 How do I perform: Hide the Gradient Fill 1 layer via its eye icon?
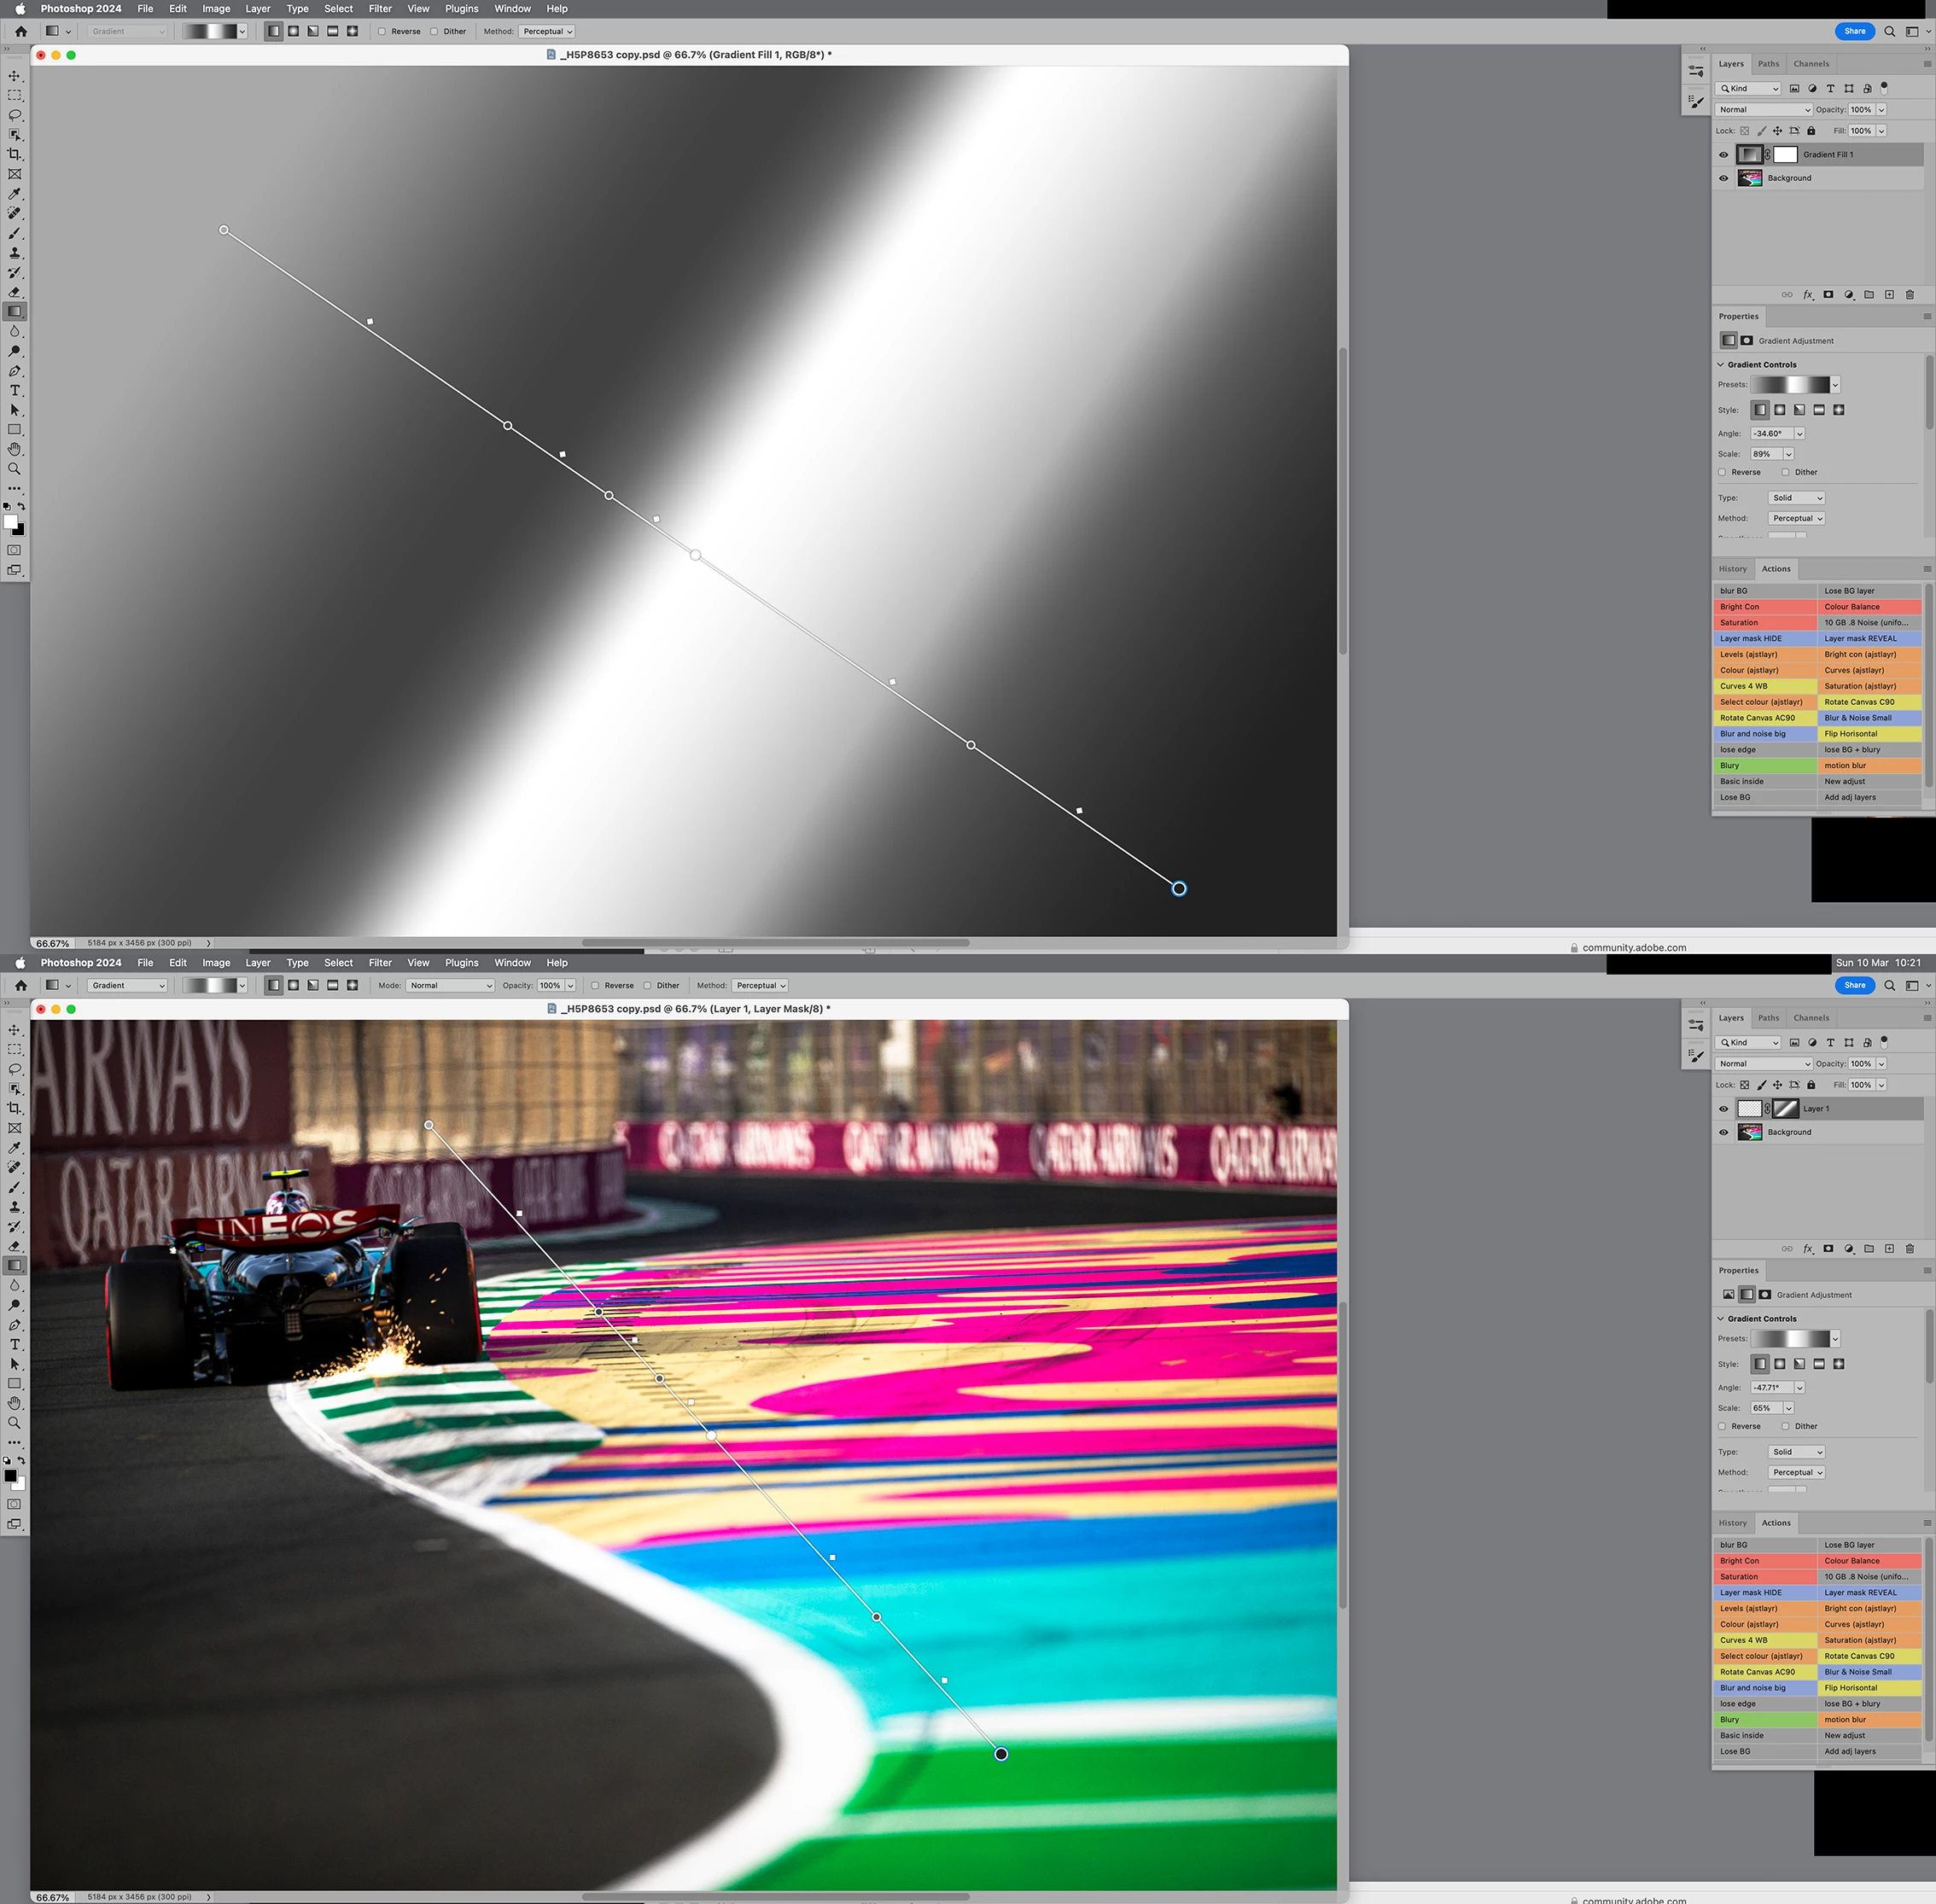coord(1723,155)
